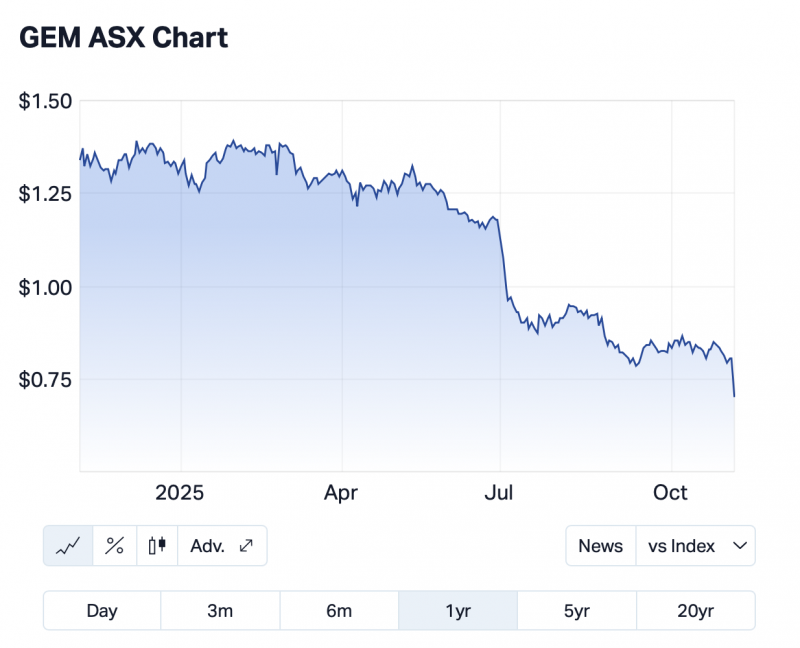Click the $1.50 y-axis label
Viewport: 800px width, 648px height.
pos(45,101)
